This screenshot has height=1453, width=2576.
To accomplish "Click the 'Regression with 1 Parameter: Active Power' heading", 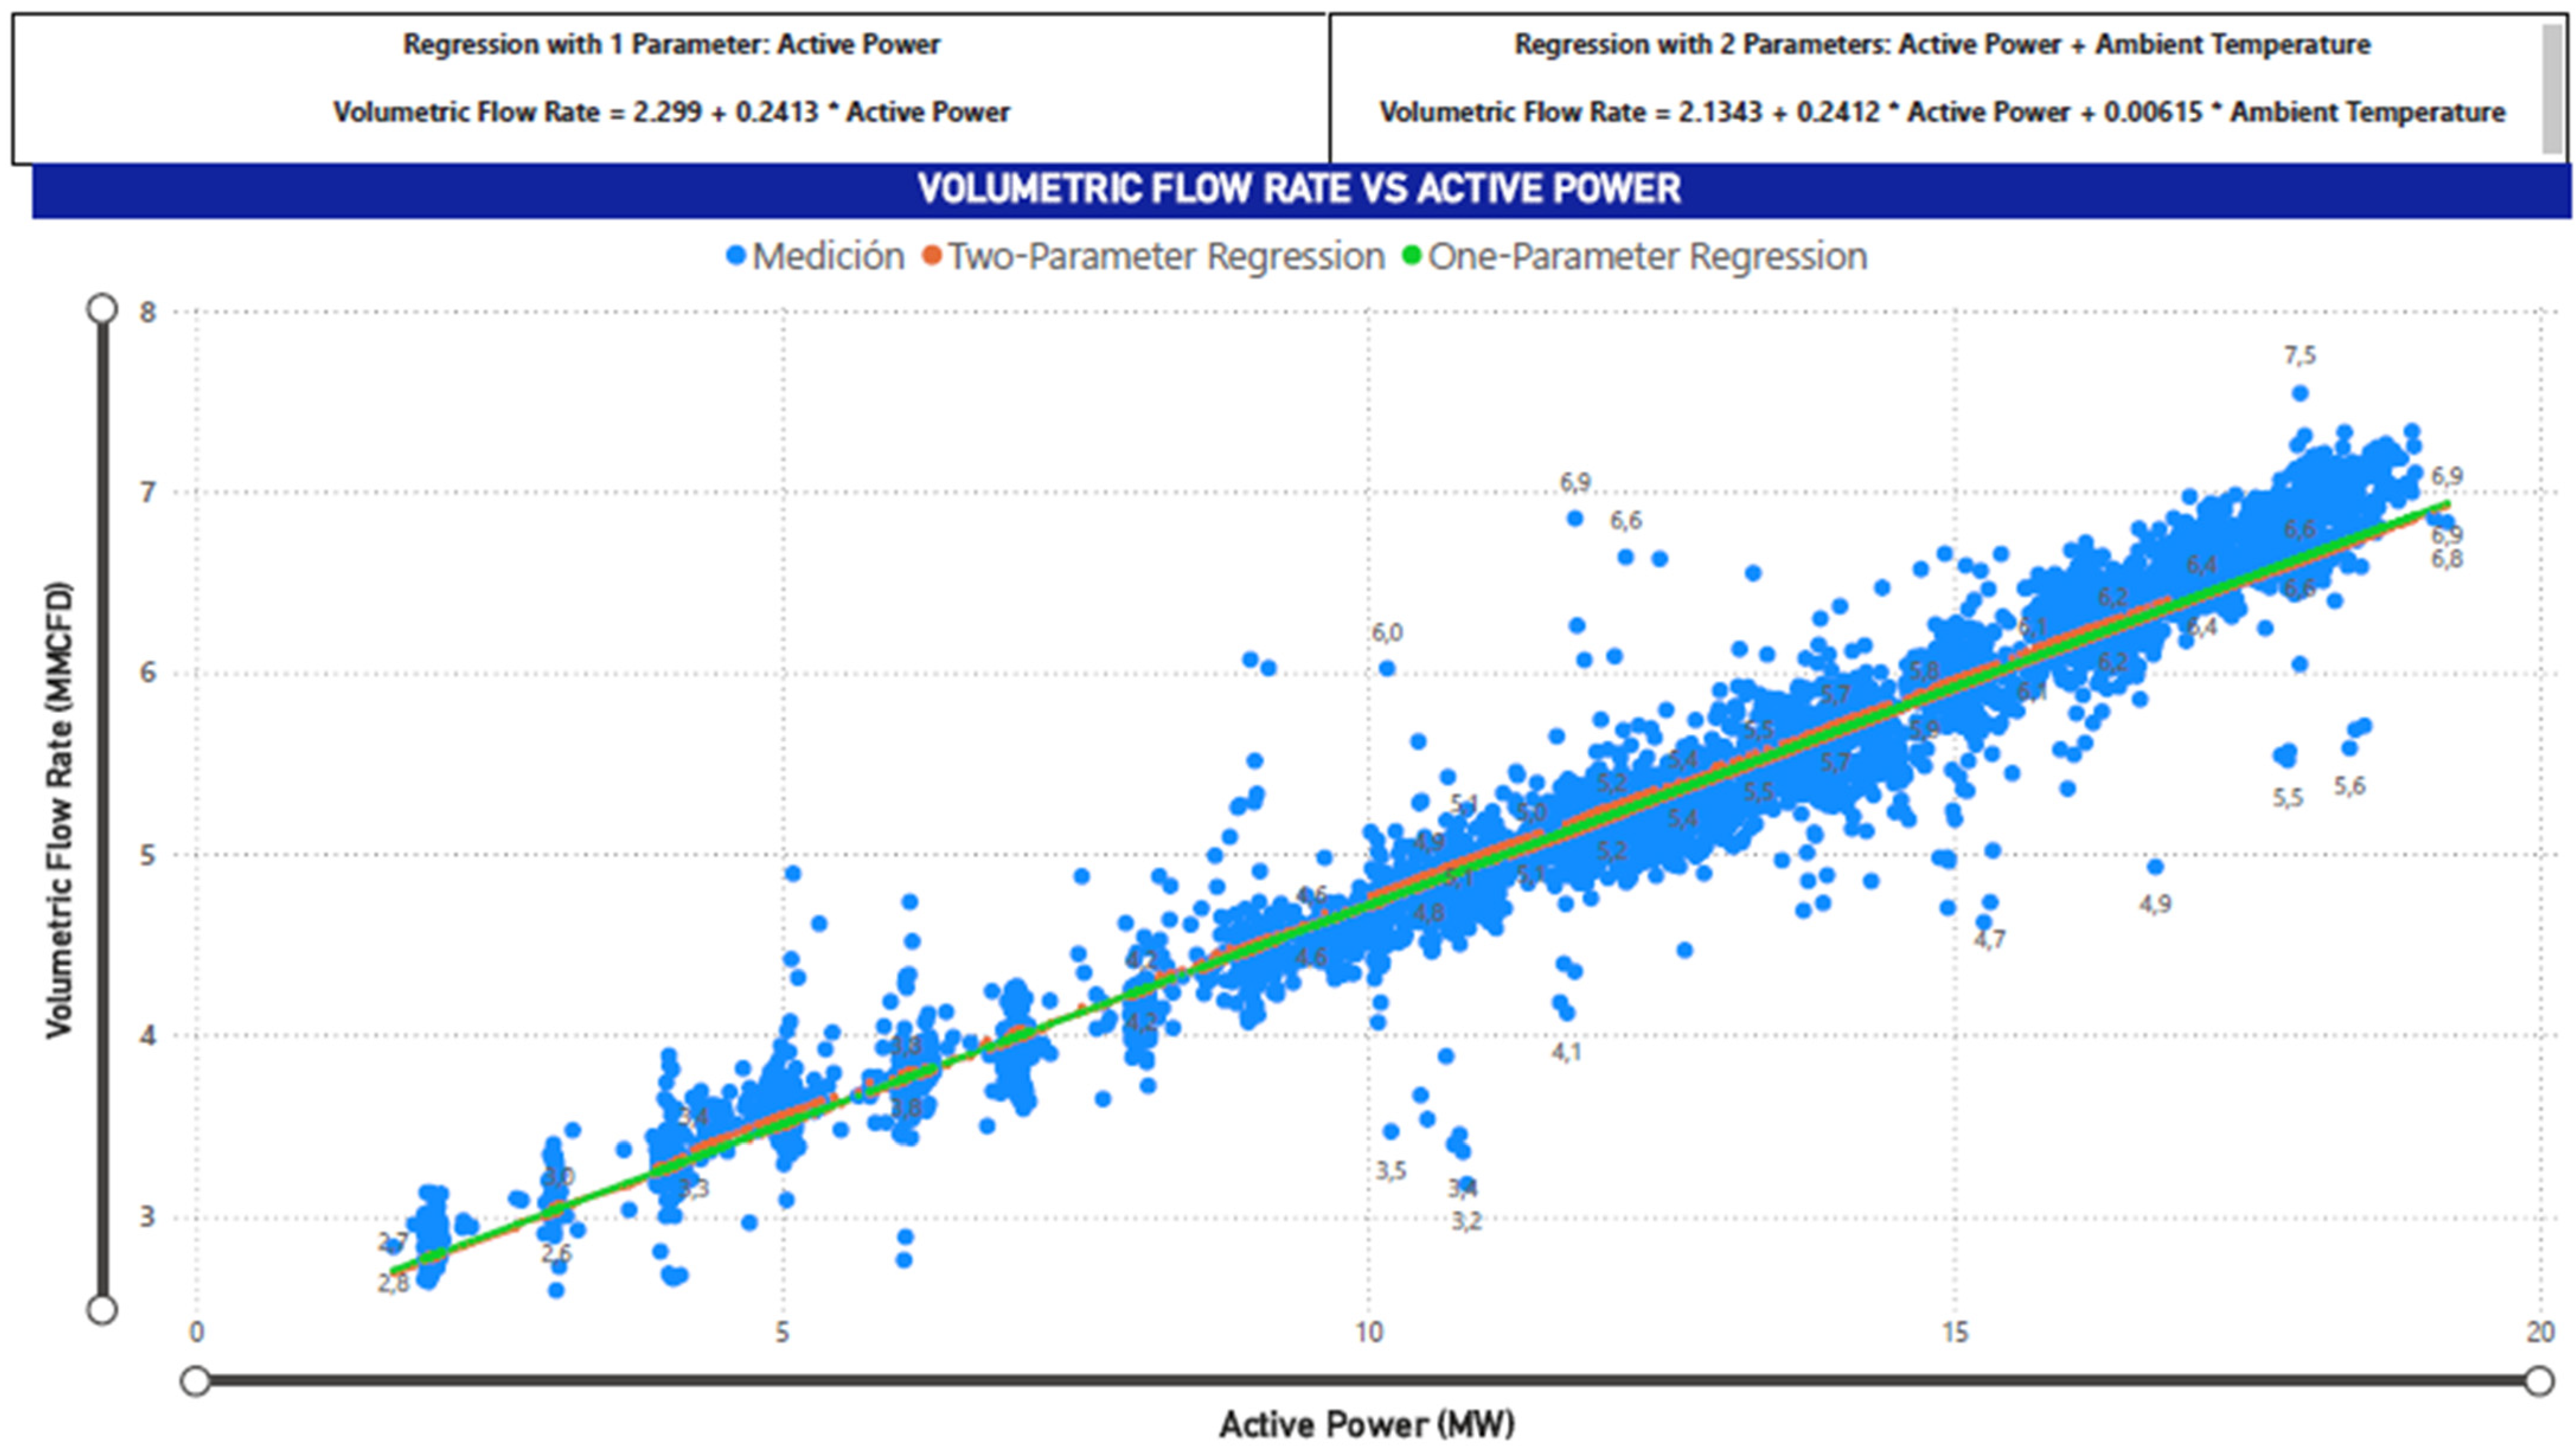I will pos(671,45).
